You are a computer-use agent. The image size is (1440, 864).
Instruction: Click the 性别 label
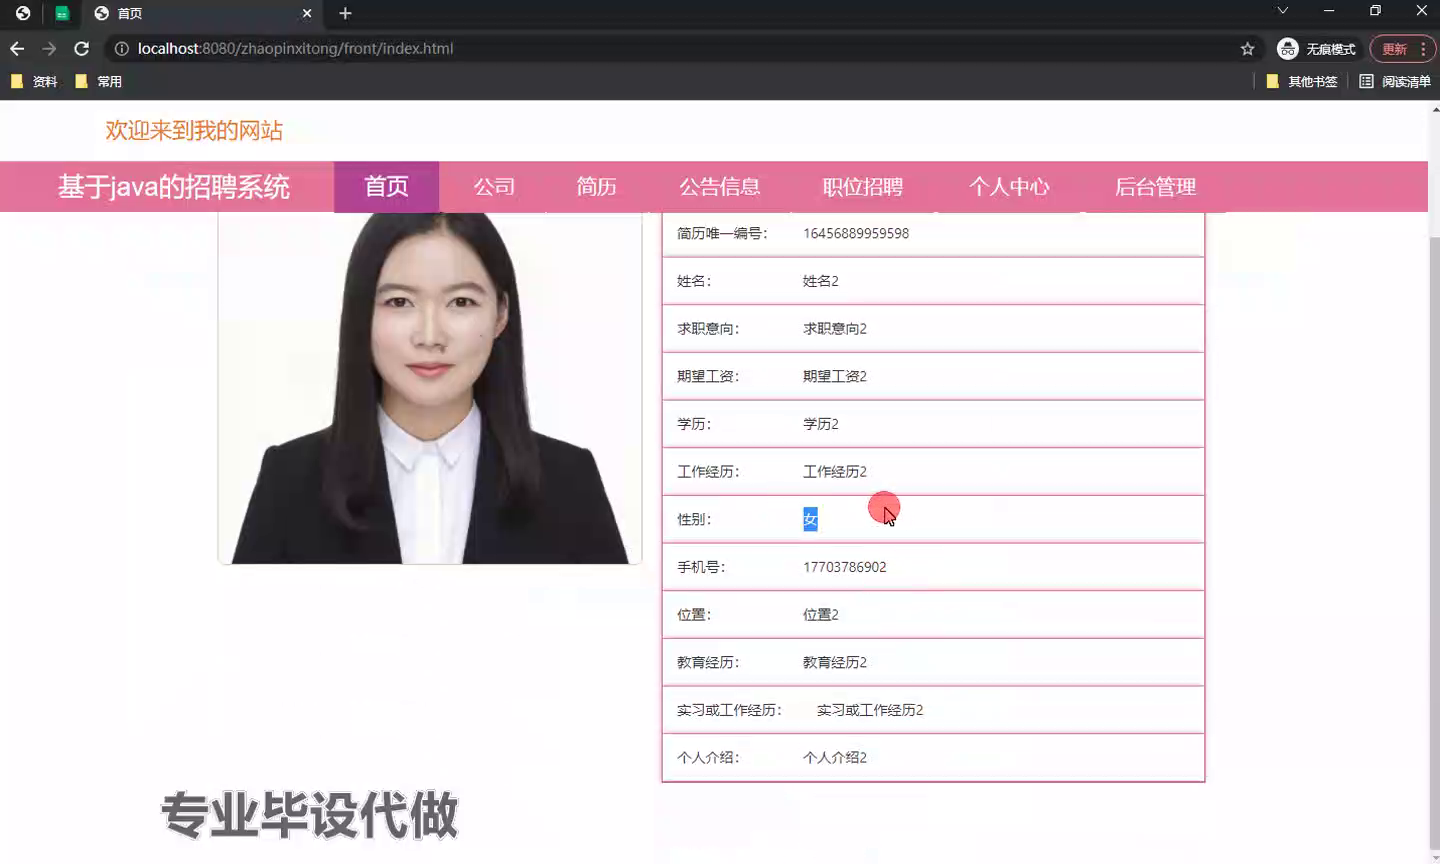coord(694,519)
